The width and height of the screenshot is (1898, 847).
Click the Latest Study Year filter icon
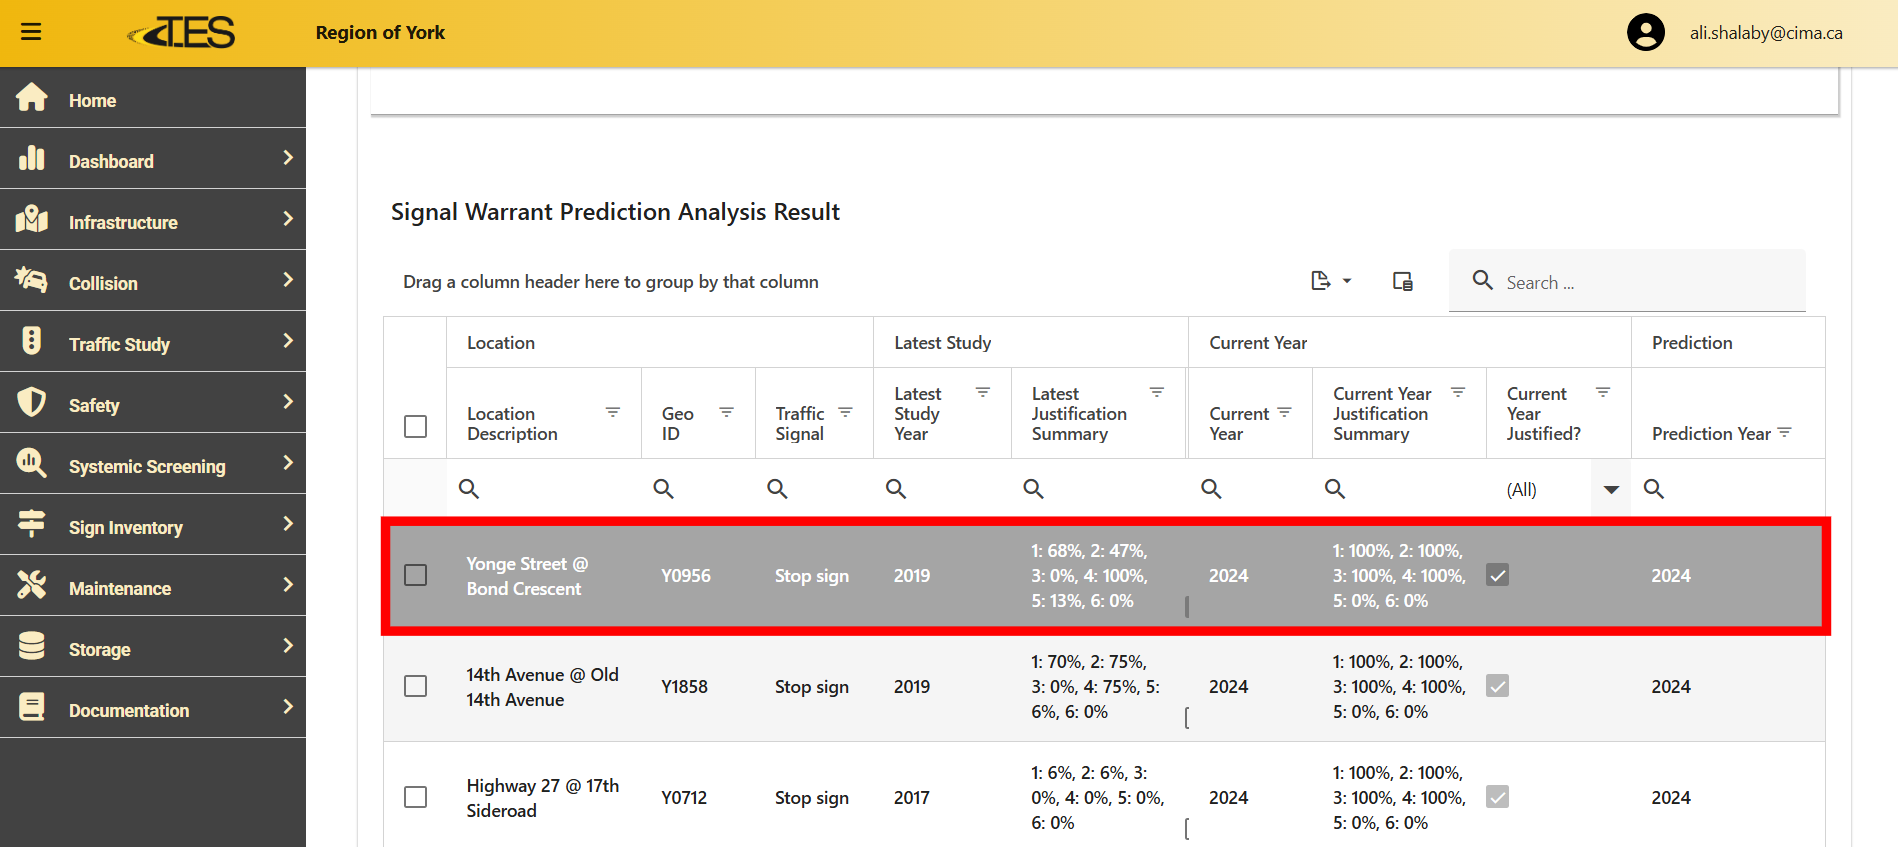983,392
